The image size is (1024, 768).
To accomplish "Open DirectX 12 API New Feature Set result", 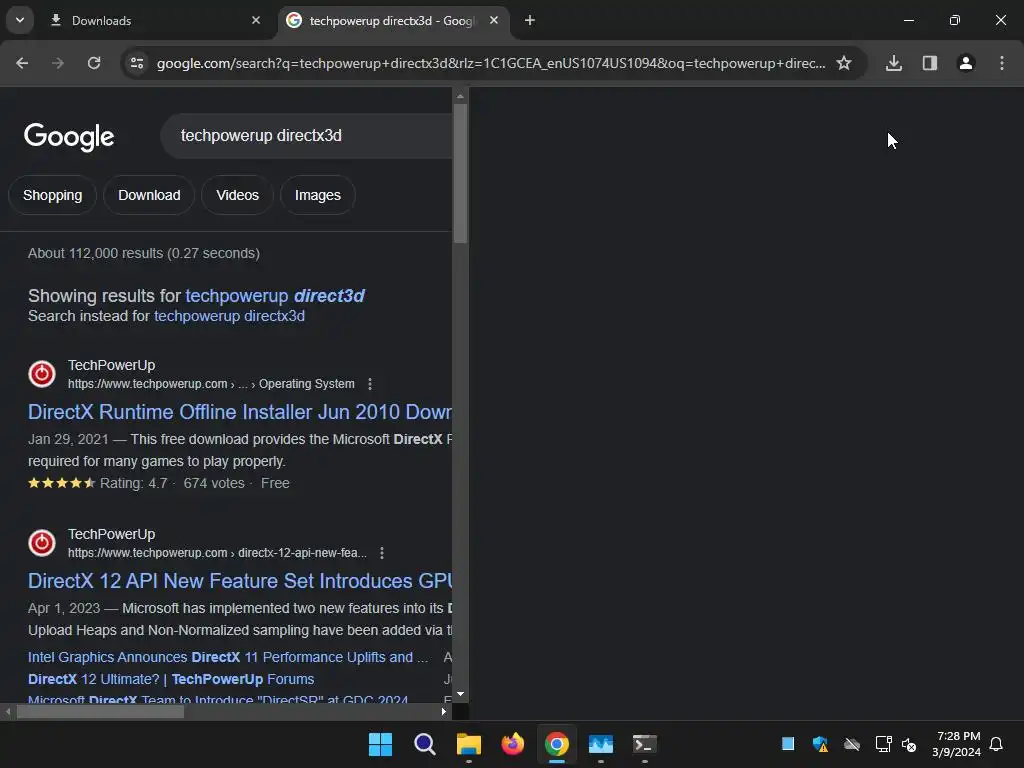I will point(240,581).
